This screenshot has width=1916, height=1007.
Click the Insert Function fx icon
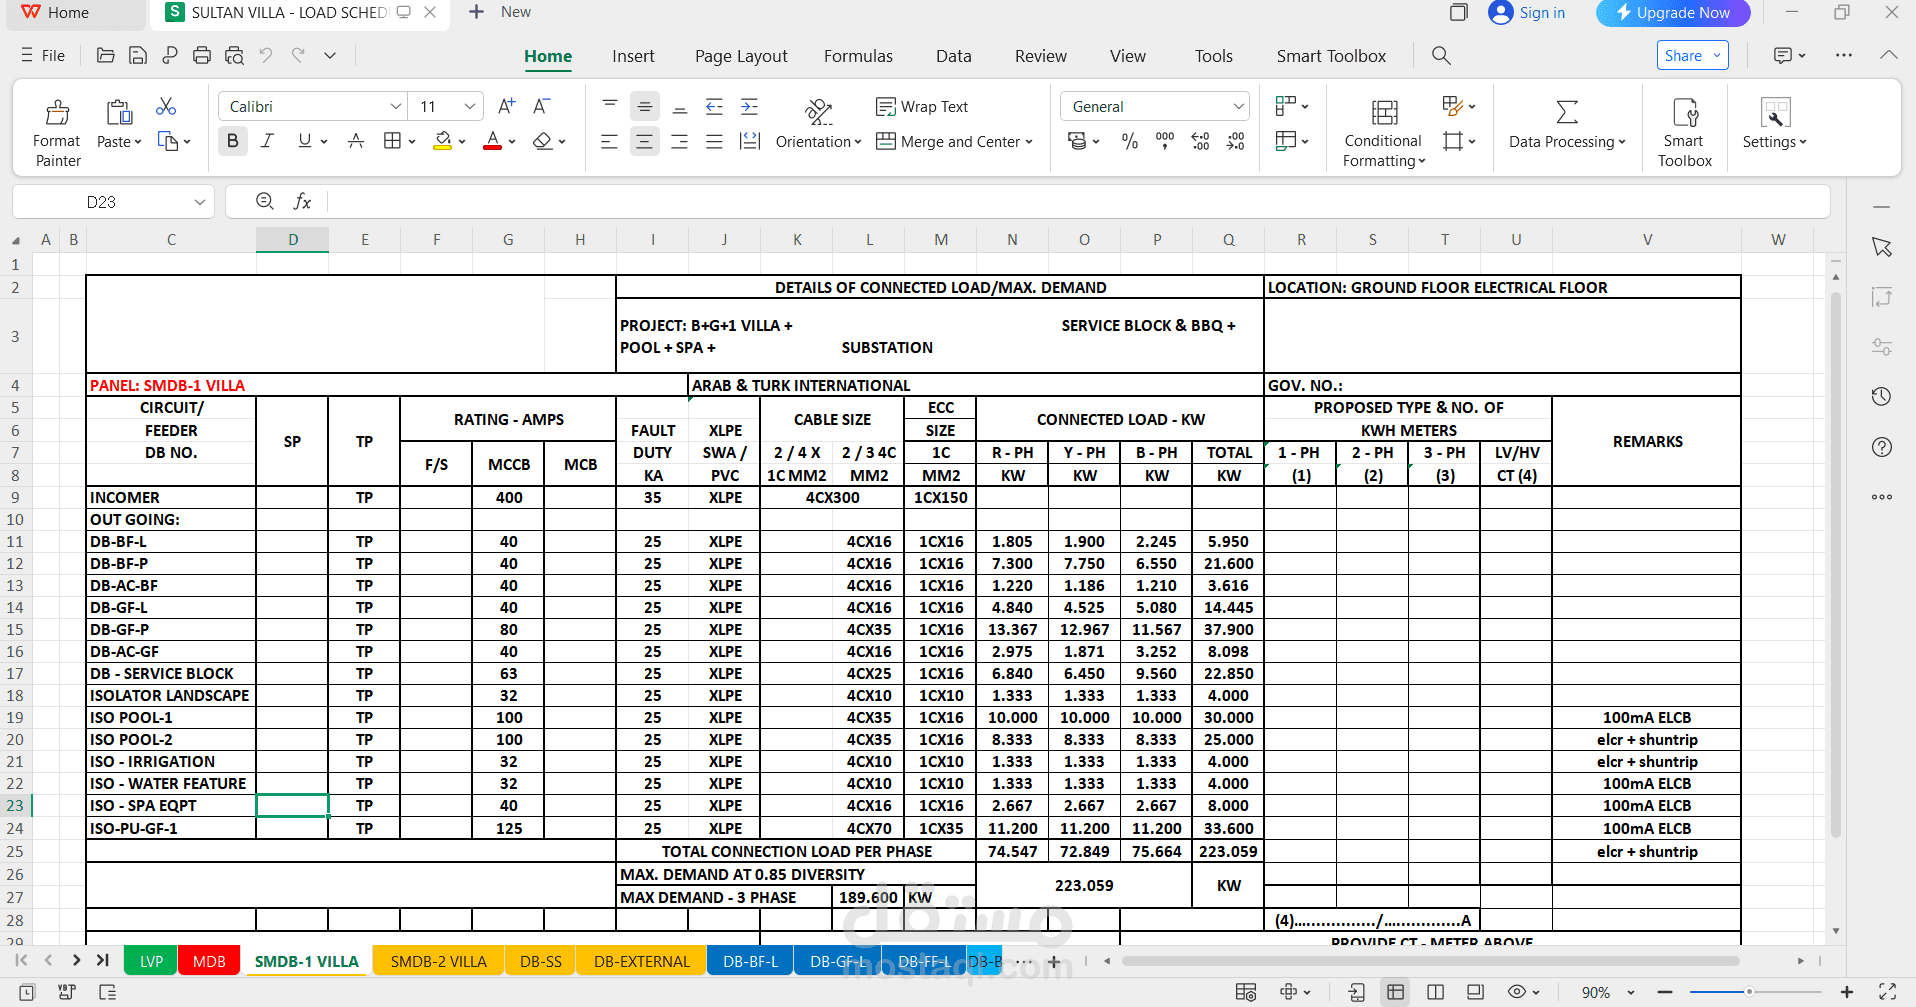302,202
